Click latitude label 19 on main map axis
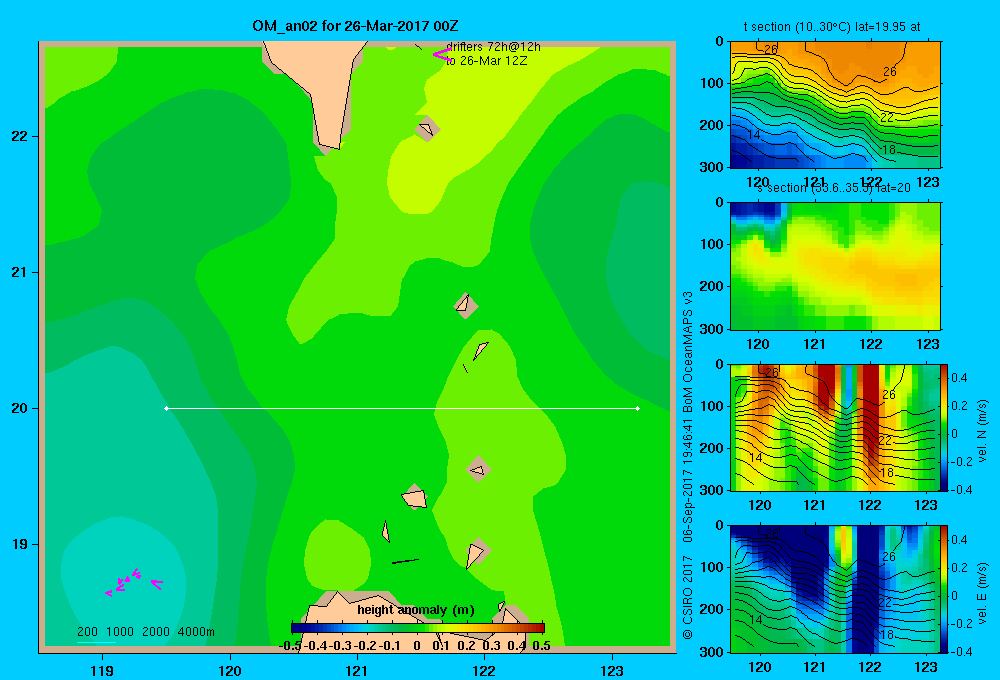Image resolution: width=1000 pixels, height=680 pixels. [x=19, y=544]
